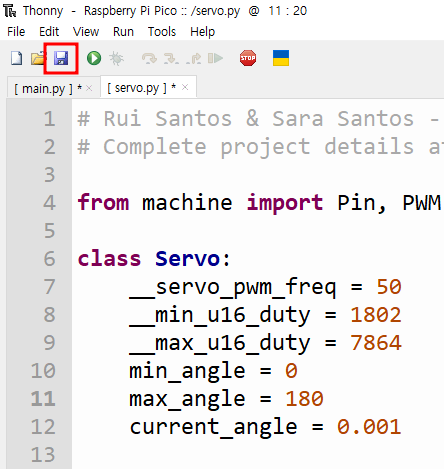Click the value 180
This screenshot has width=444, height=469.
click(304, 399)
